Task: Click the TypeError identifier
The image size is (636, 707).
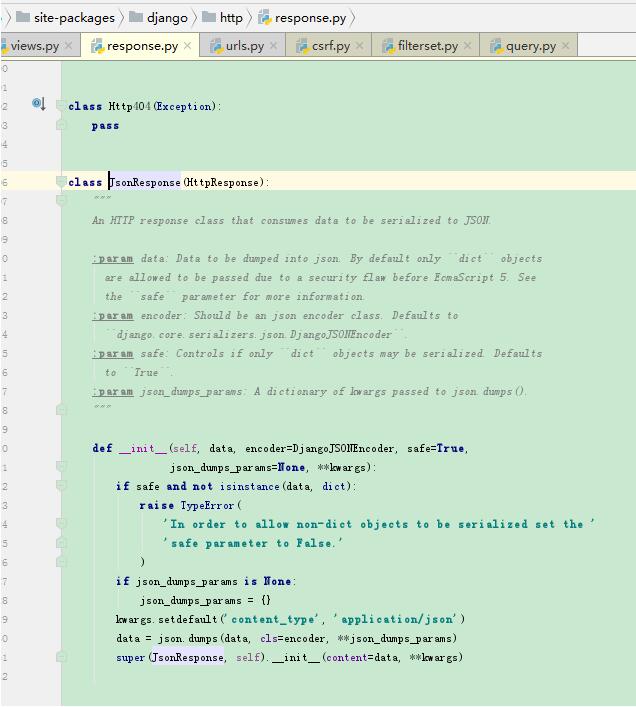Action: click(x=207, y=505)
